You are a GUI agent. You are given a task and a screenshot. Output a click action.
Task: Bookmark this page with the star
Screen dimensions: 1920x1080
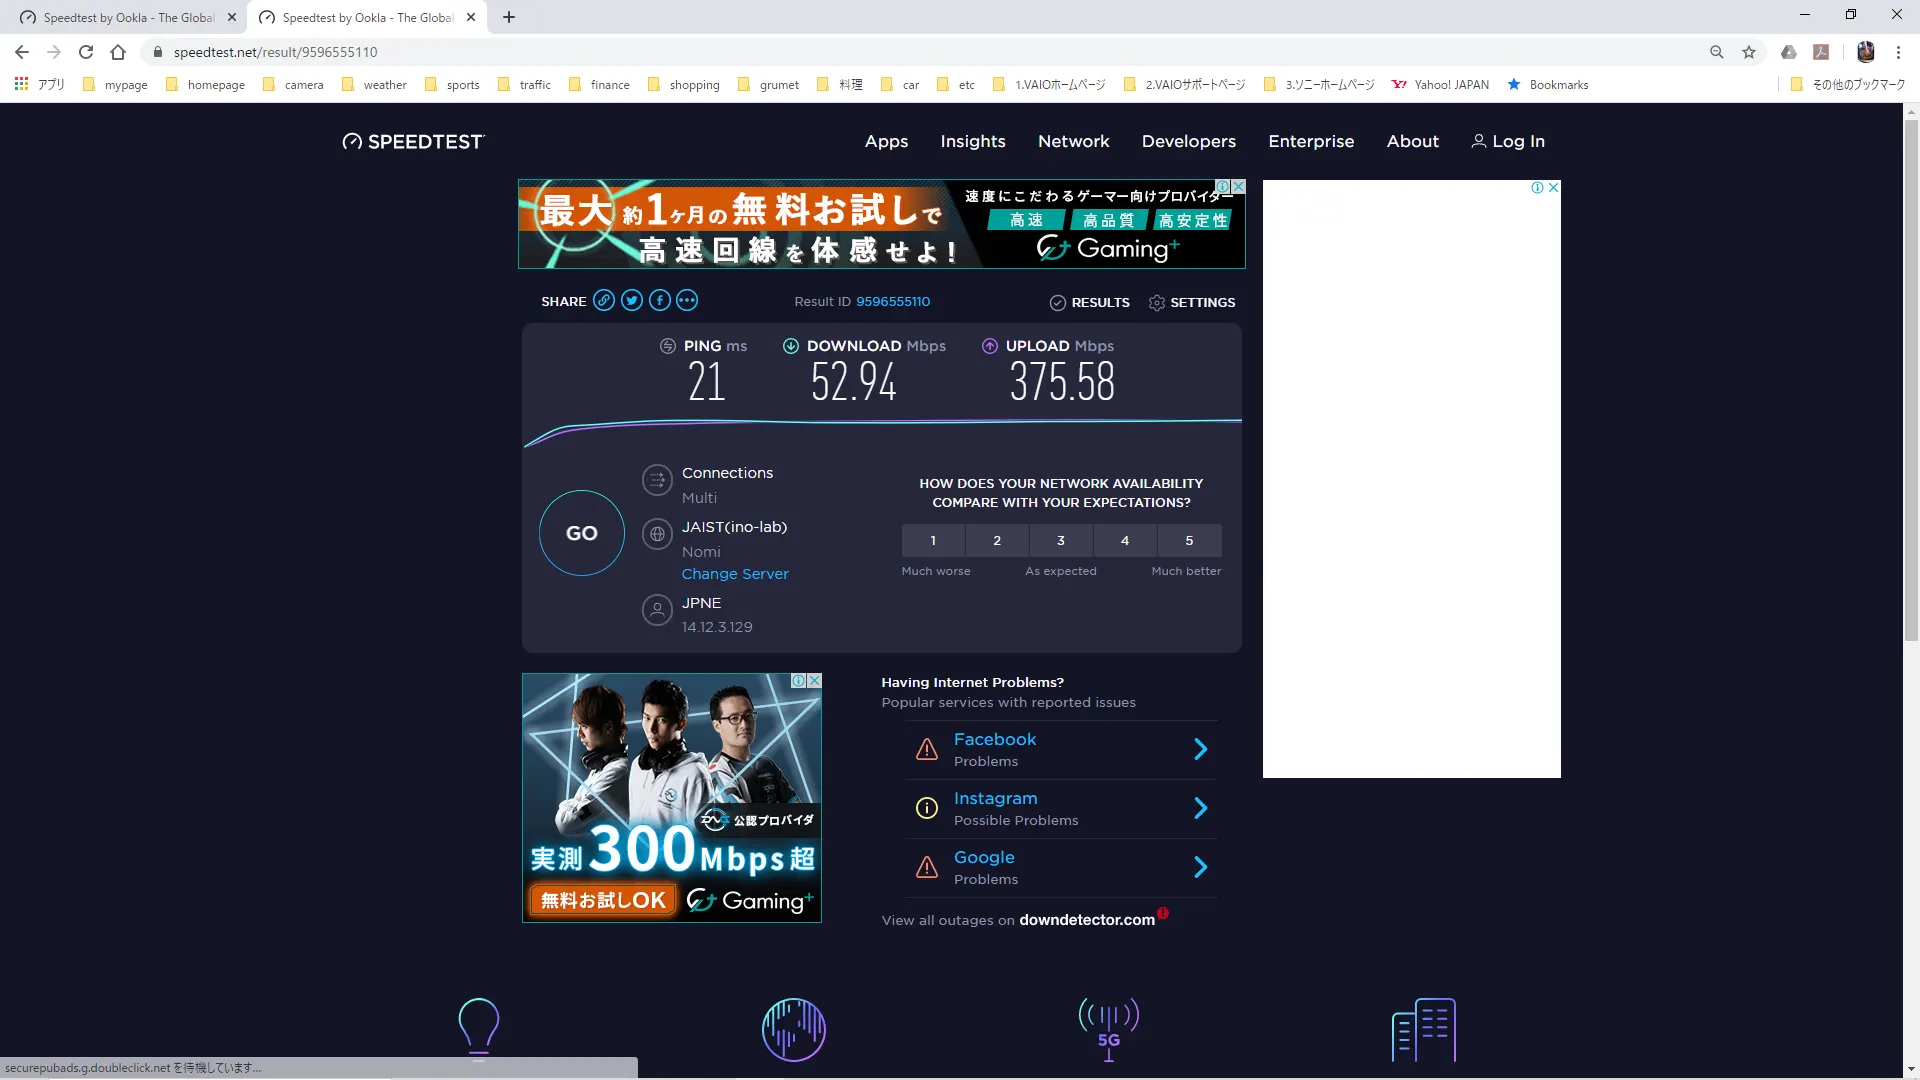(x=1749, y=52)
